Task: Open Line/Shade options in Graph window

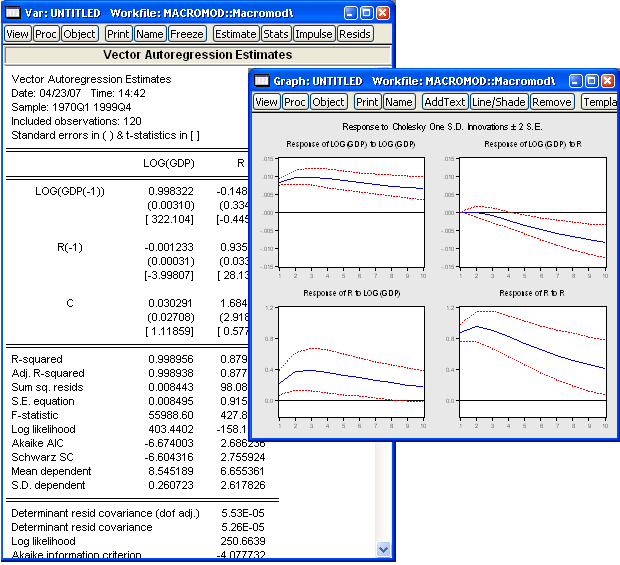Action: [498, 102]
